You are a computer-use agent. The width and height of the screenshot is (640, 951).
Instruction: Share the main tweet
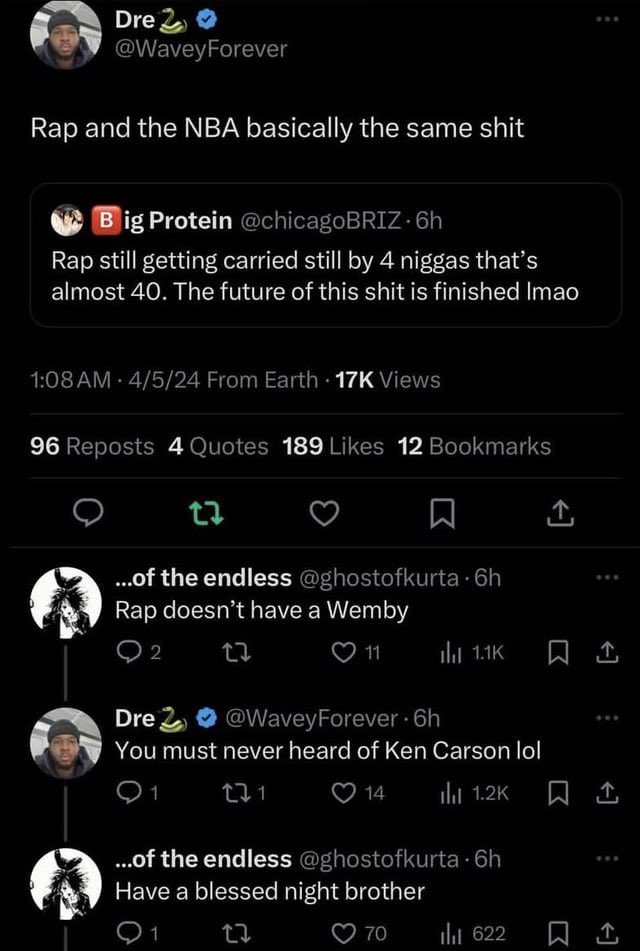(560, 514)
